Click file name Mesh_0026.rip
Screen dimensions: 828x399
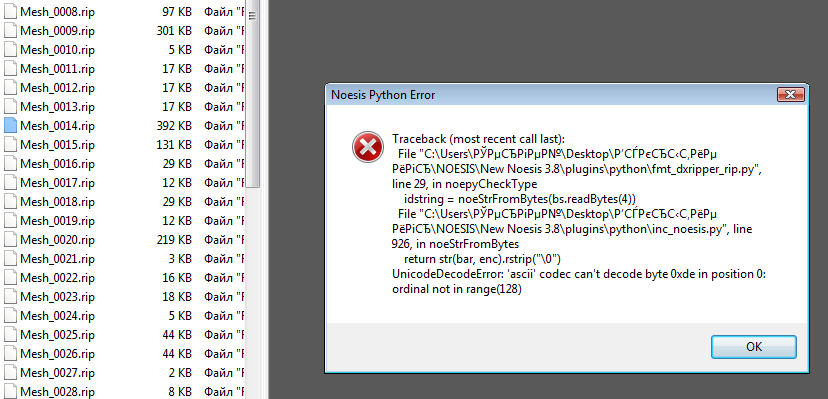pos(58,354)
